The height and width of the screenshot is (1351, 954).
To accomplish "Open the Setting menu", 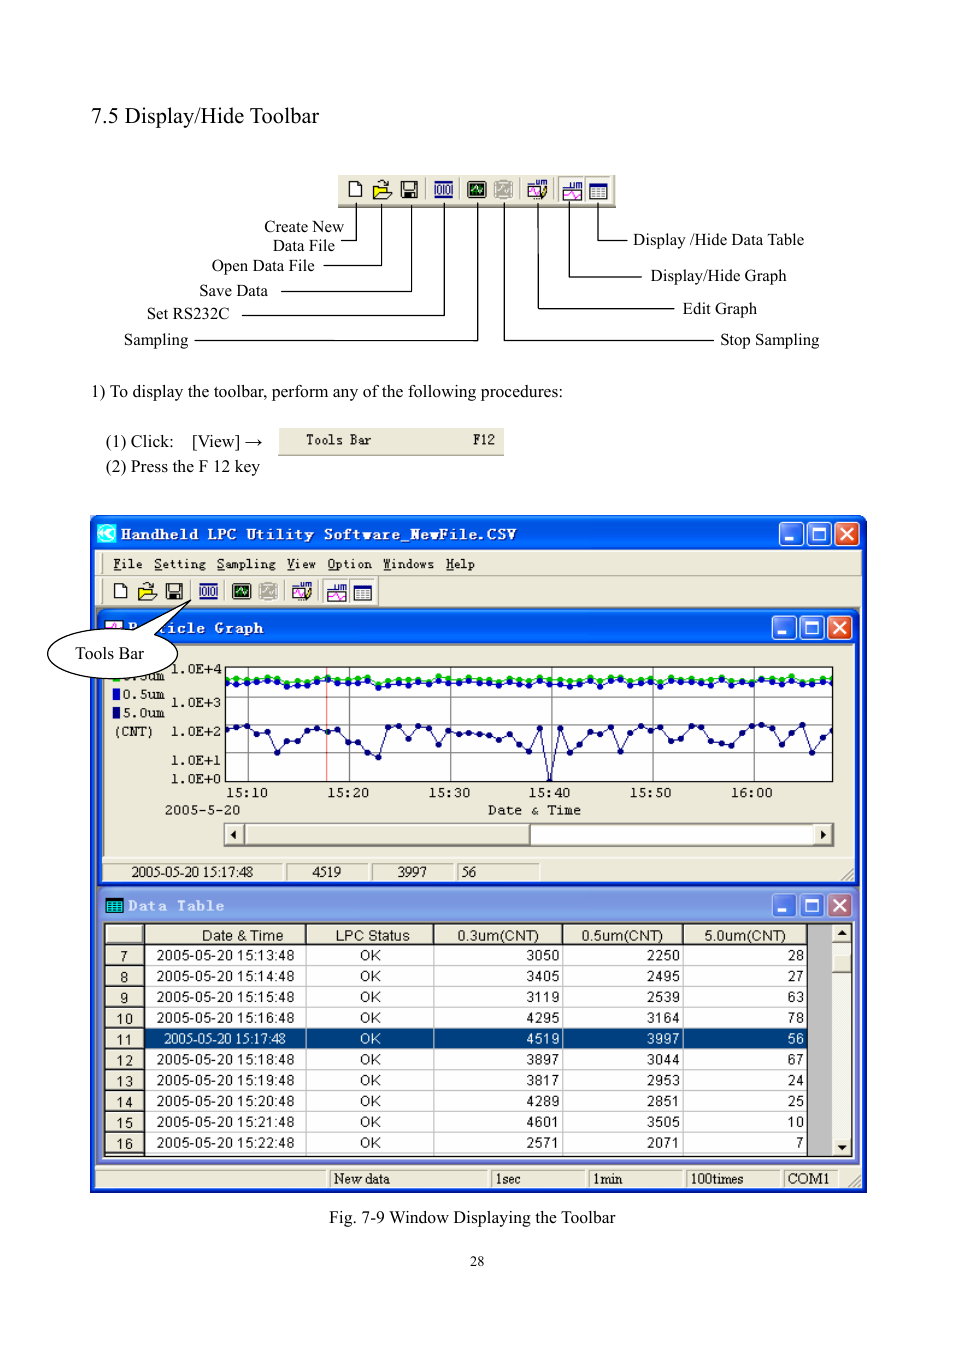I will point(180,564).
